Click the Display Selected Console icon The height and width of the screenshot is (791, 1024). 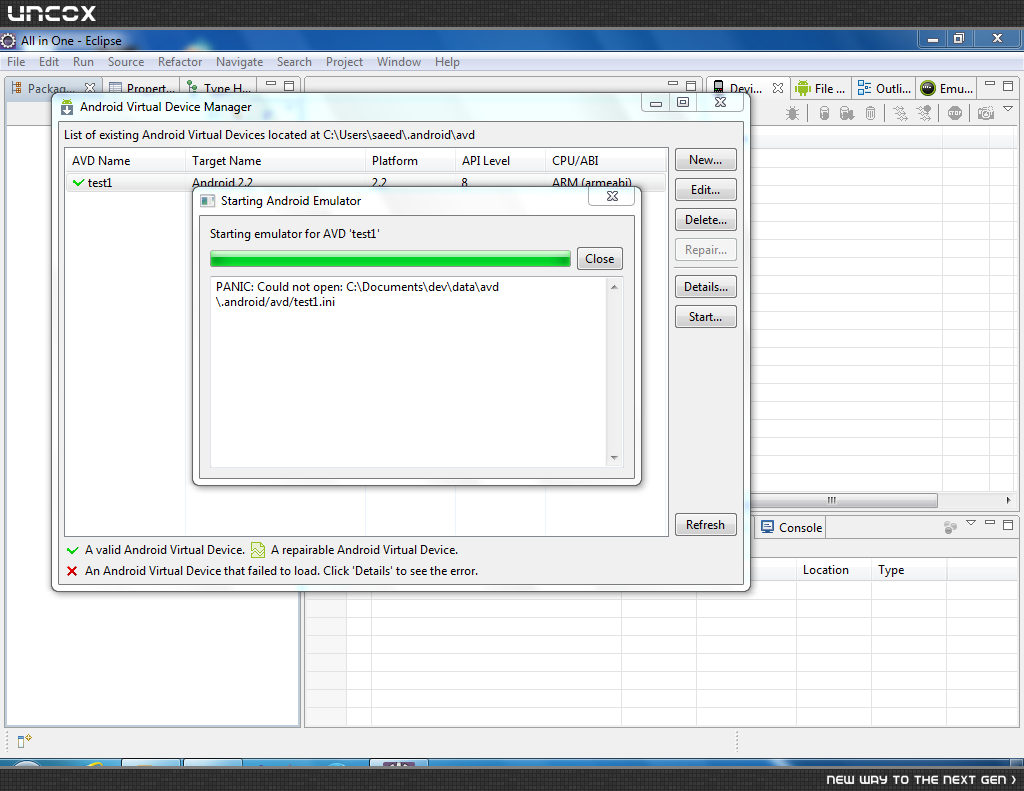(950, 527)
